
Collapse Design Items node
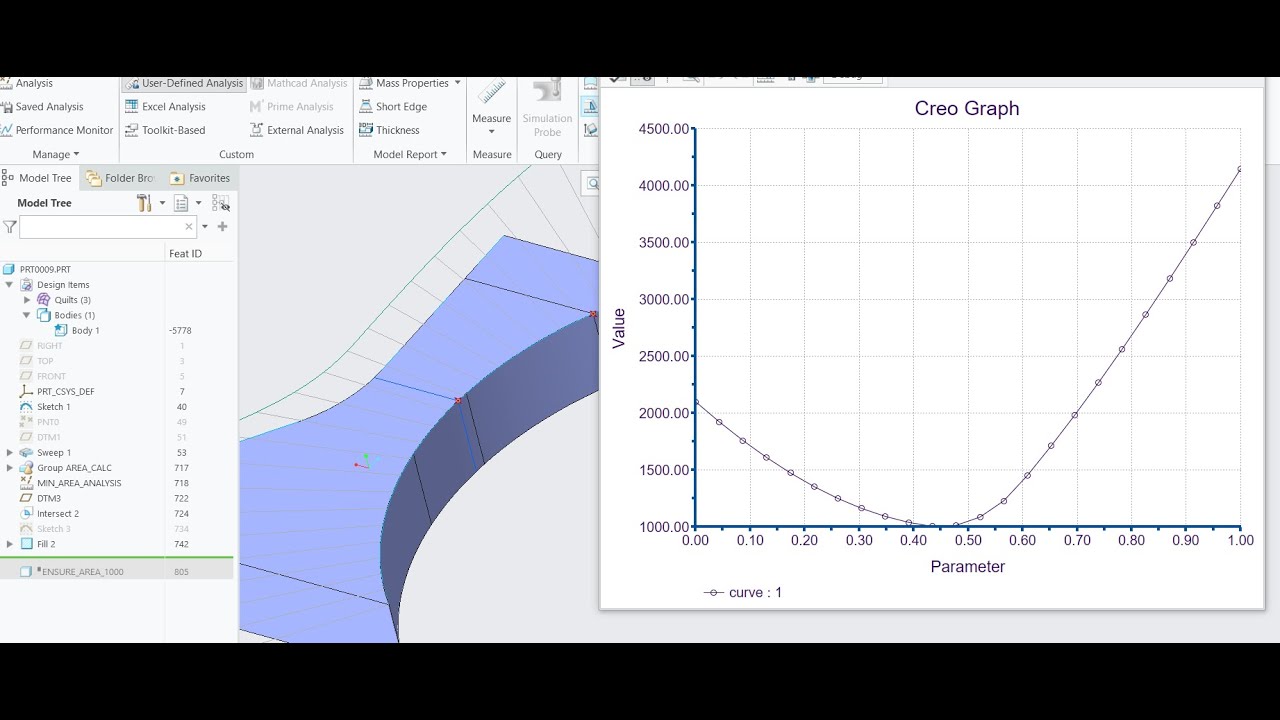click(9, 285)
